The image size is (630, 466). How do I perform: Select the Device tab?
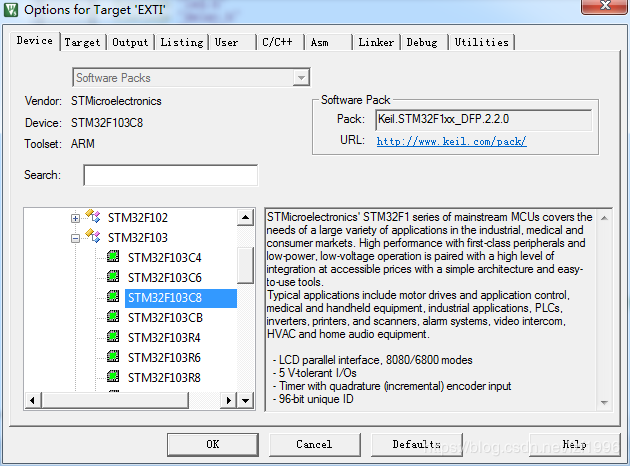(35, 41)
